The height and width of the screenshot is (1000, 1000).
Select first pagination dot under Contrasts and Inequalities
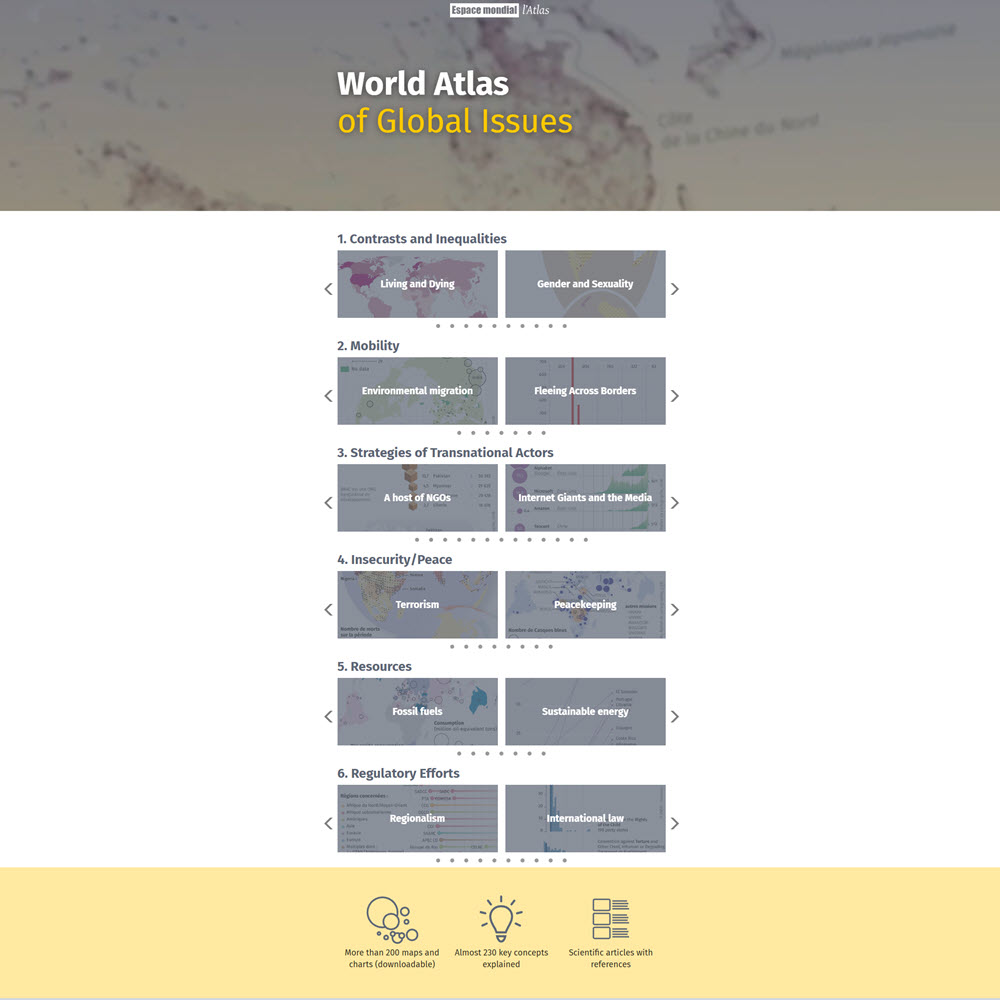[x=438, y=326]
